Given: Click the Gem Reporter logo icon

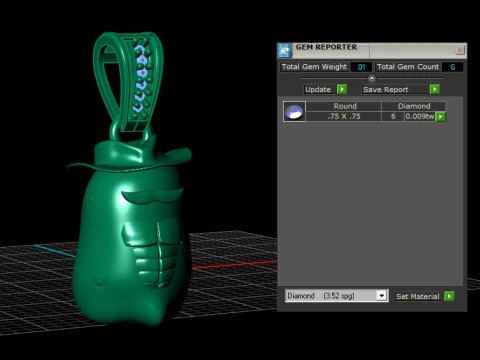Looking at the screenshot, I should pyautogui.click(x=284, y=50).
